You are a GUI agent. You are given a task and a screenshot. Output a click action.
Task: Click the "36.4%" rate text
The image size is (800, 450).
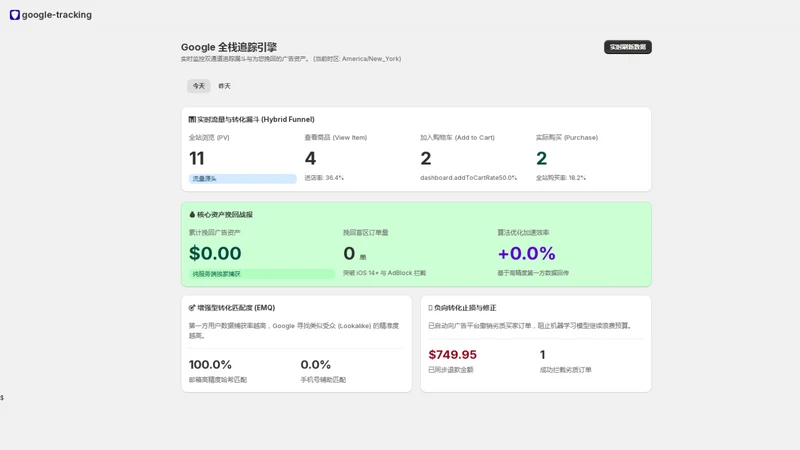[324, 178]
